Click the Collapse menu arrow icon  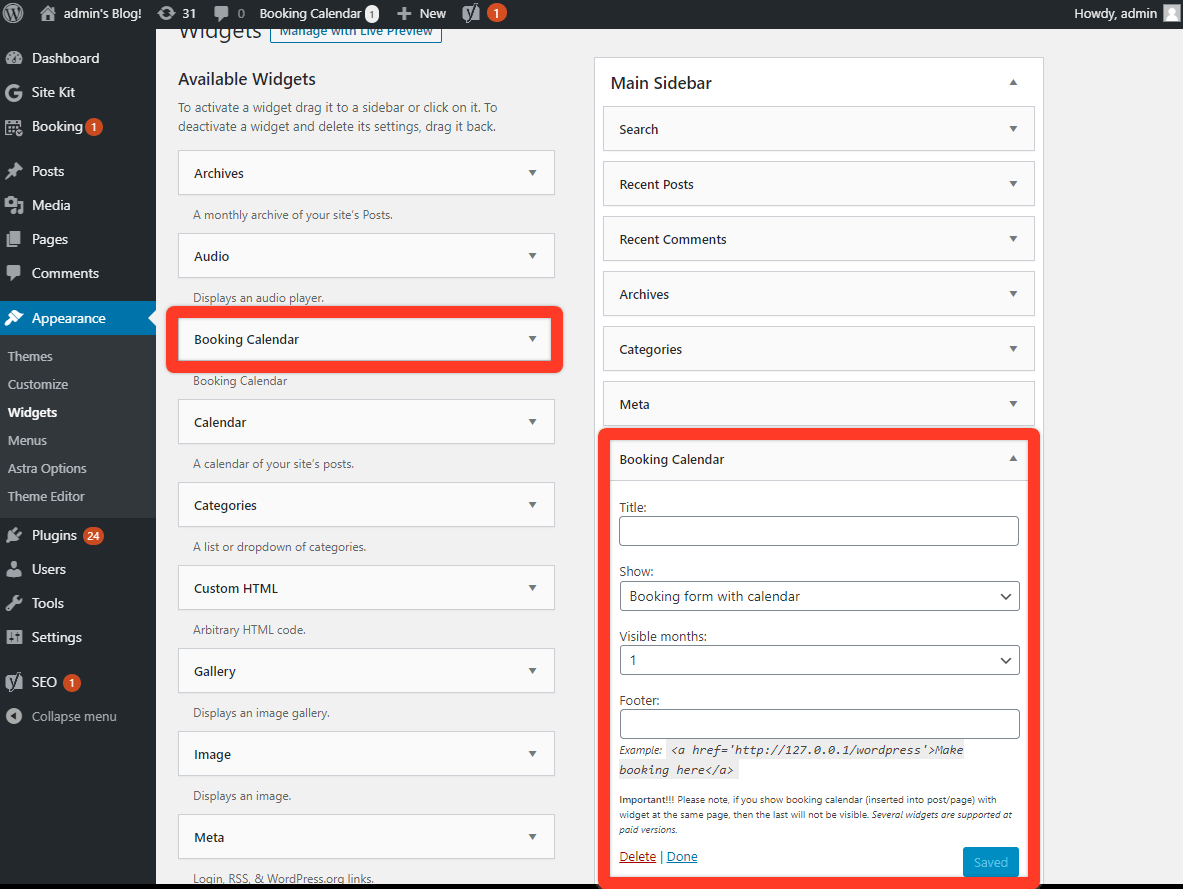[x=14, y=716]
